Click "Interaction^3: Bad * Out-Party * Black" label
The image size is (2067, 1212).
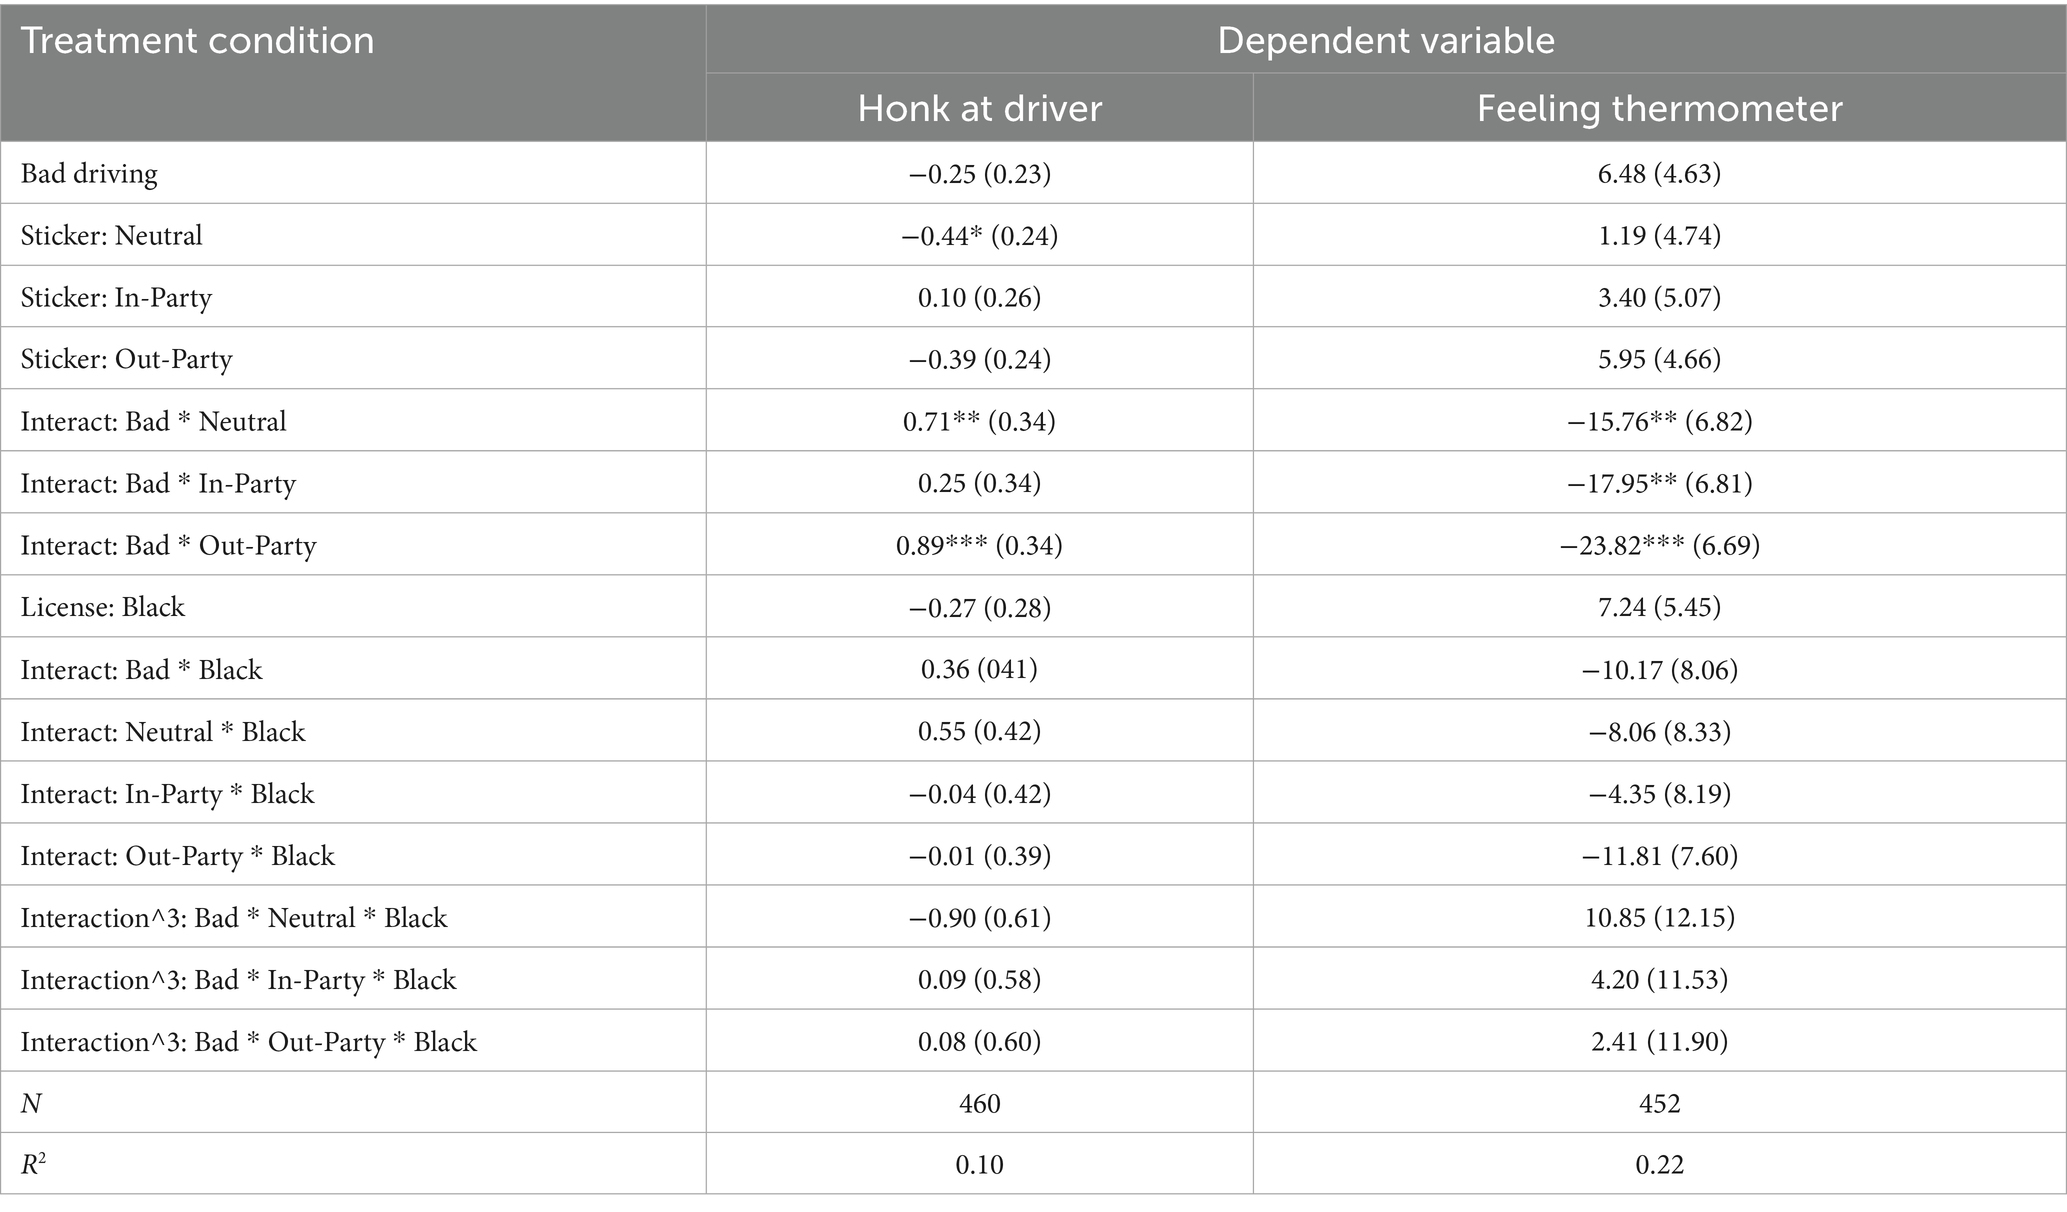point(249,1042)
